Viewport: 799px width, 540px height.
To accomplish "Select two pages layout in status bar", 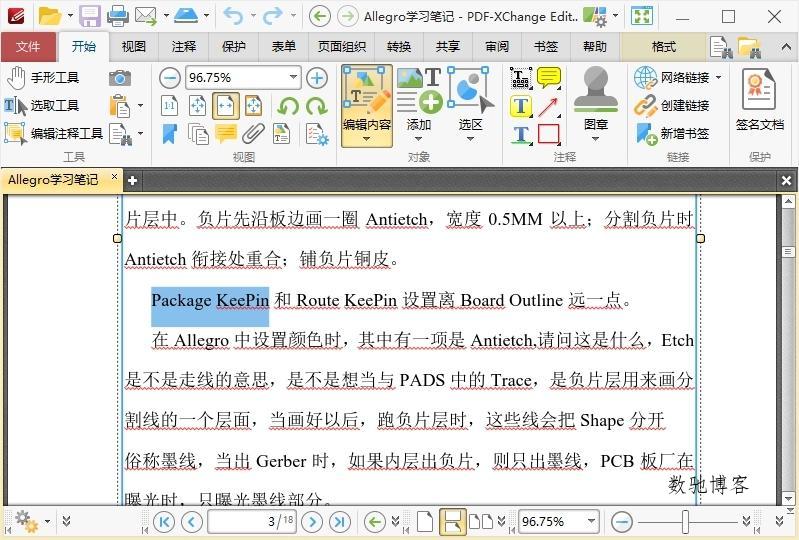I will click(x=481, y=521).
